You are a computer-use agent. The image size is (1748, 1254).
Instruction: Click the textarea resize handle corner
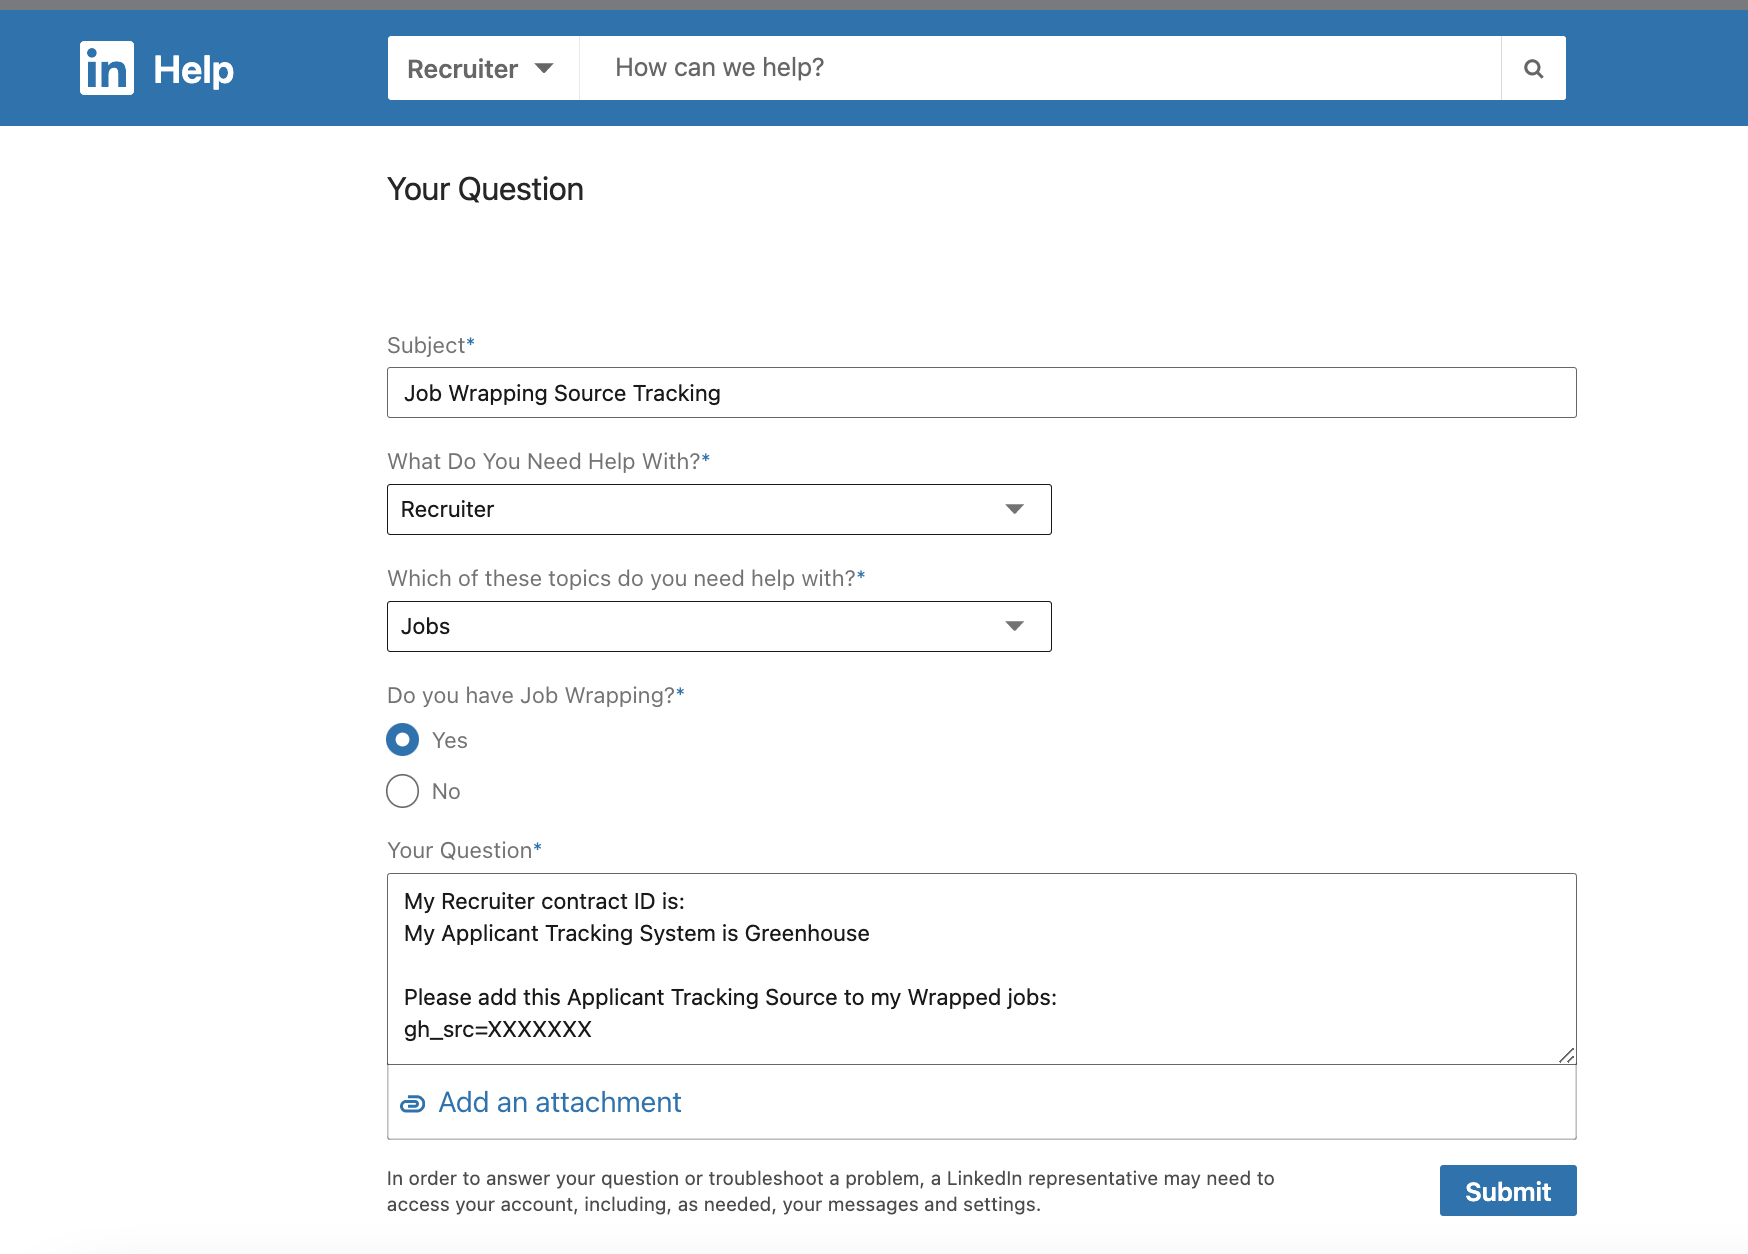pyautogui.click(x=1567, y=1055)
